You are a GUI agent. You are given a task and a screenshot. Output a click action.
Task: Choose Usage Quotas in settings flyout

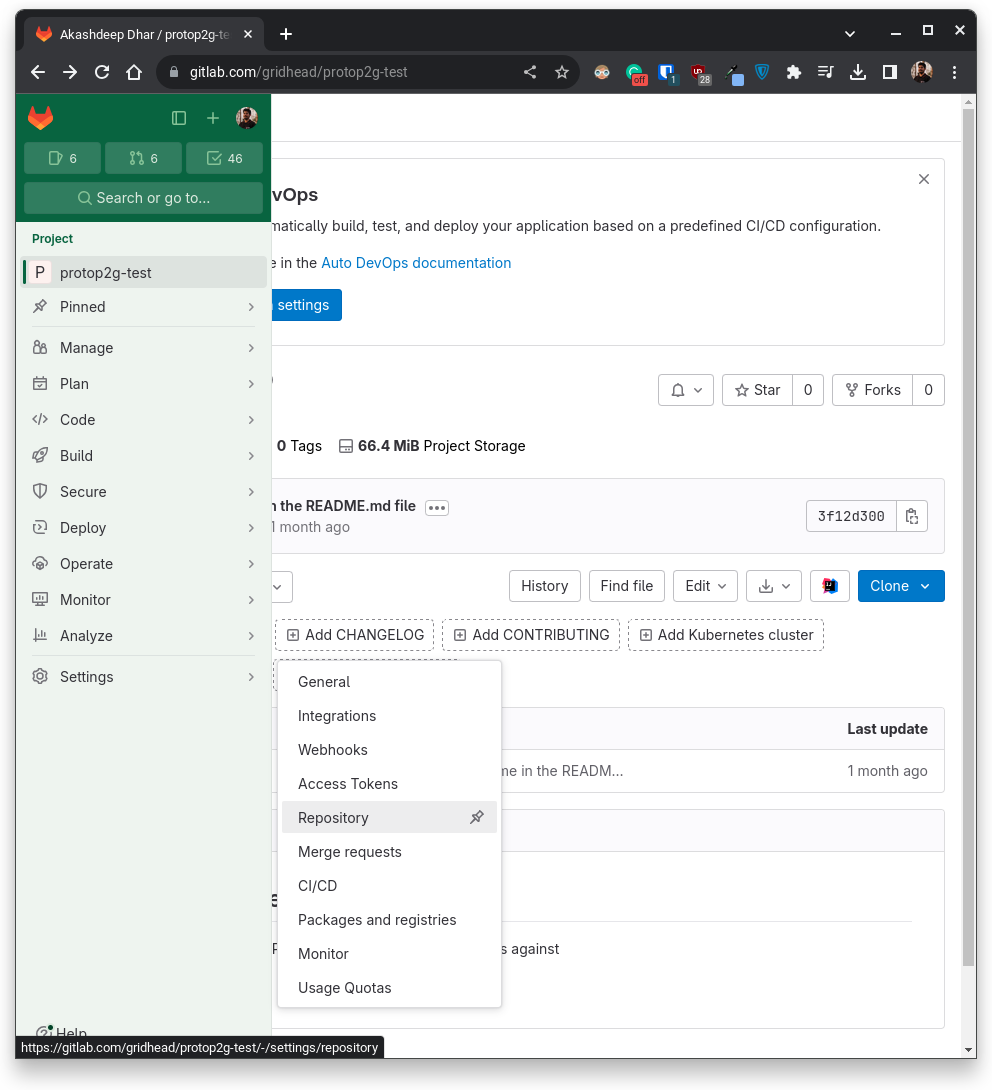pyautogui.click(x=389, y=989)
